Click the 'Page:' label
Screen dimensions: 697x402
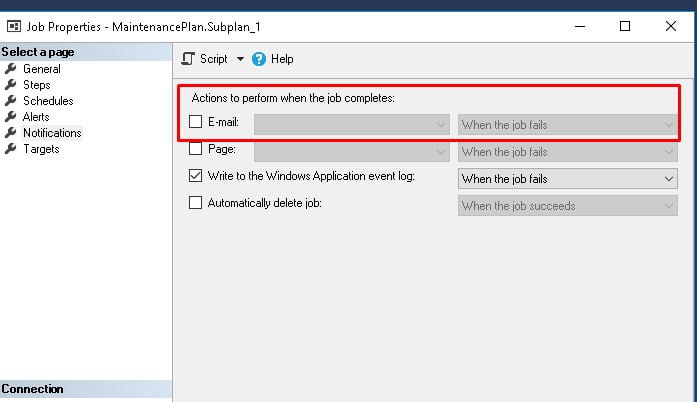222,149
